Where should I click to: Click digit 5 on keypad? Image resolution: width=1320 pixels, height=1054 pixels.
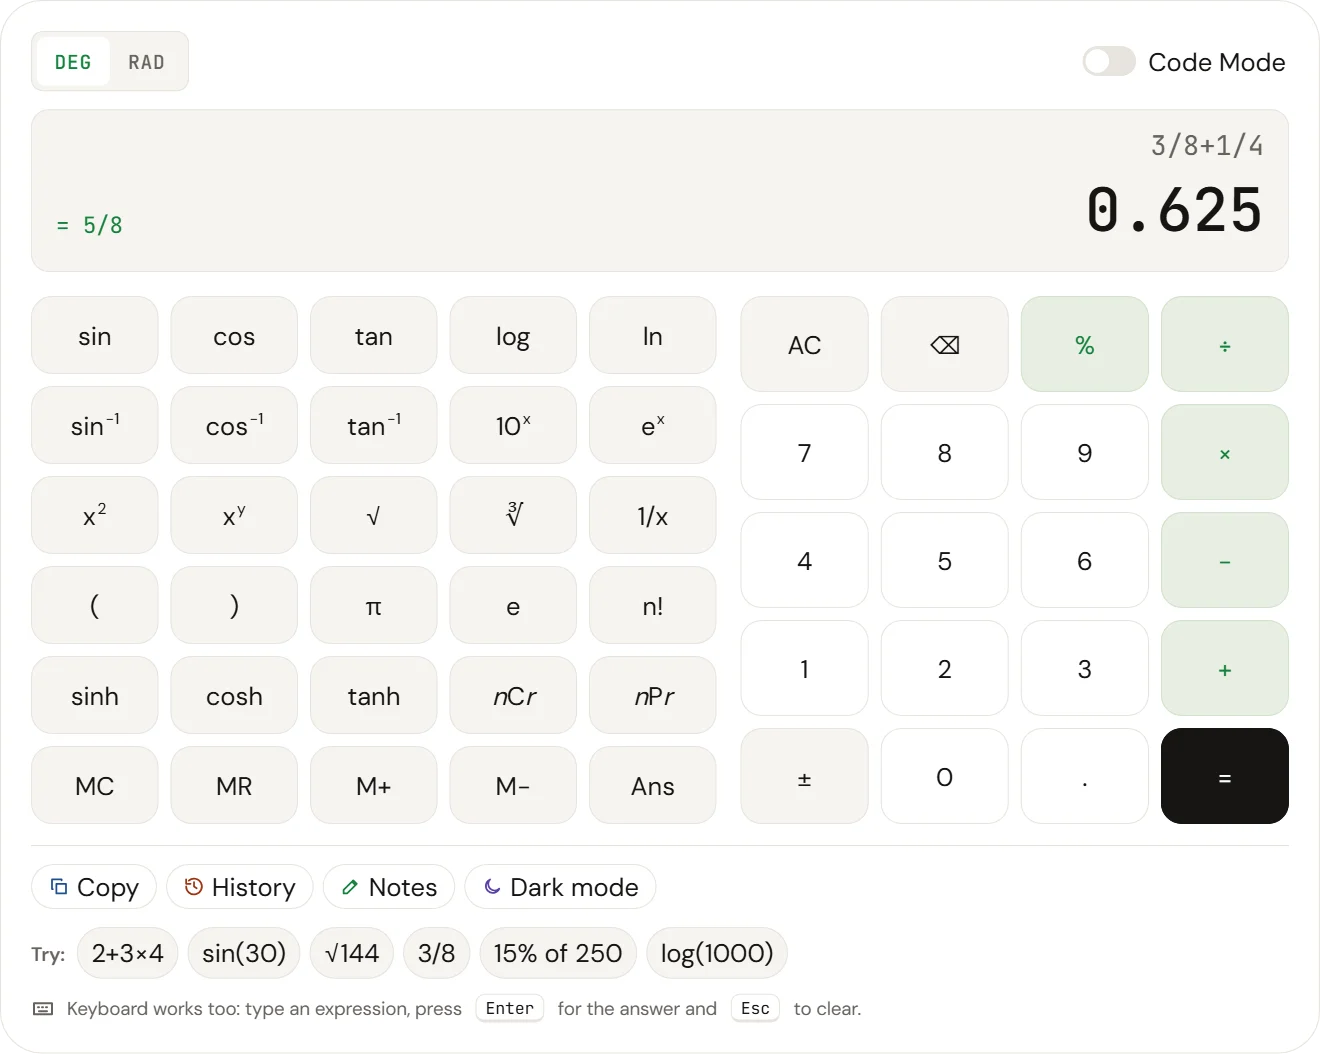point(944,560)
